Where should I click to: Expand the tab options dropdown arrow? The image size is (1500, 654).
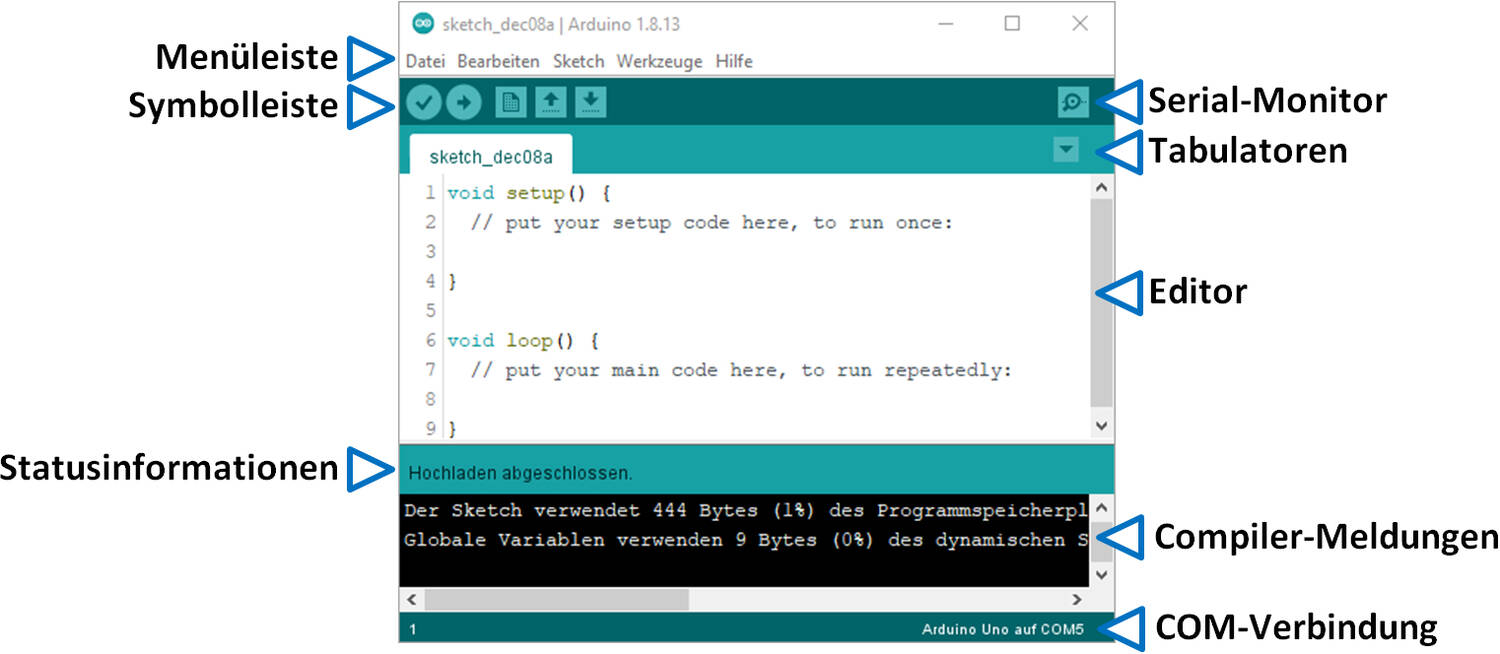(1067, 150)
